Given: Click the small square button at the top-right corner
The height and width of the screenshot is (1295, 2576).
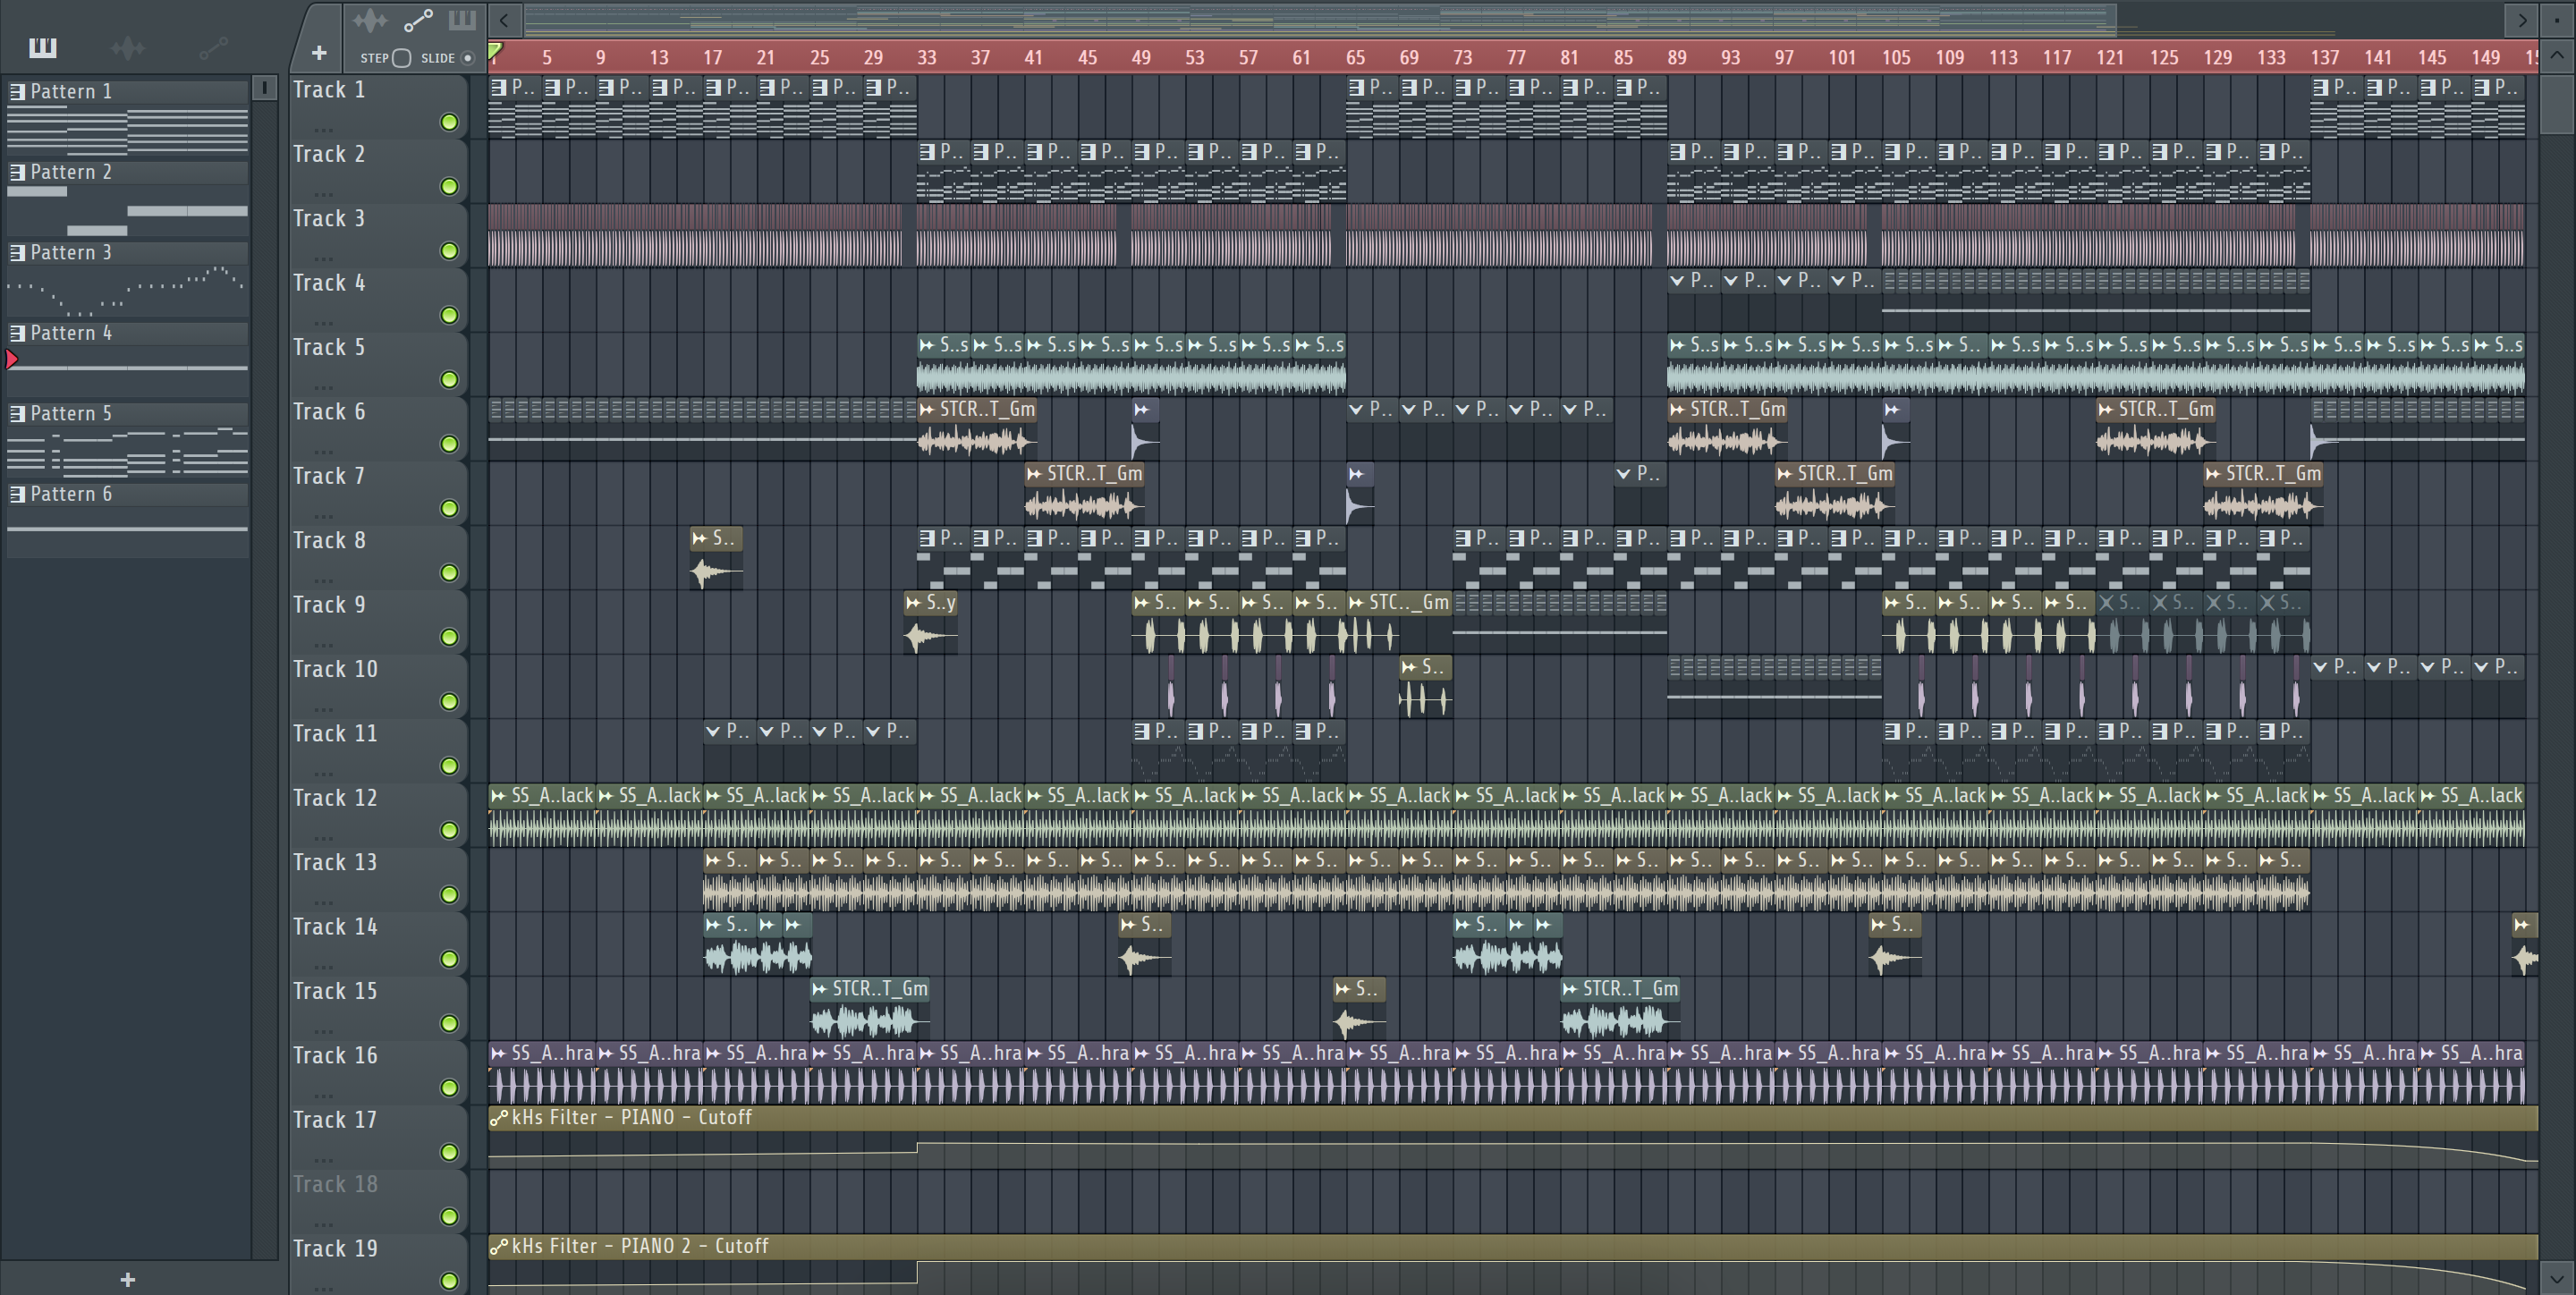Looking at the screenshot, I should pyautogui.click(x=2557, y=19).
